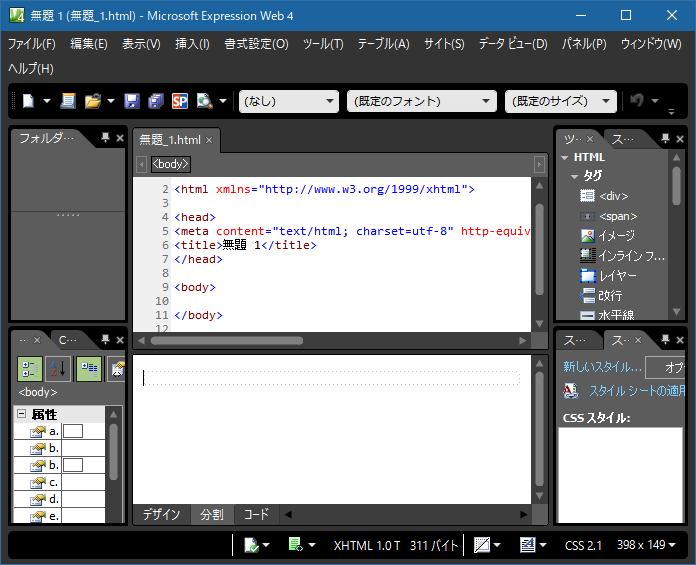Screen dimensions: 696x565
Task: Click color value box of attribute a.
Action: pos(73,431)
